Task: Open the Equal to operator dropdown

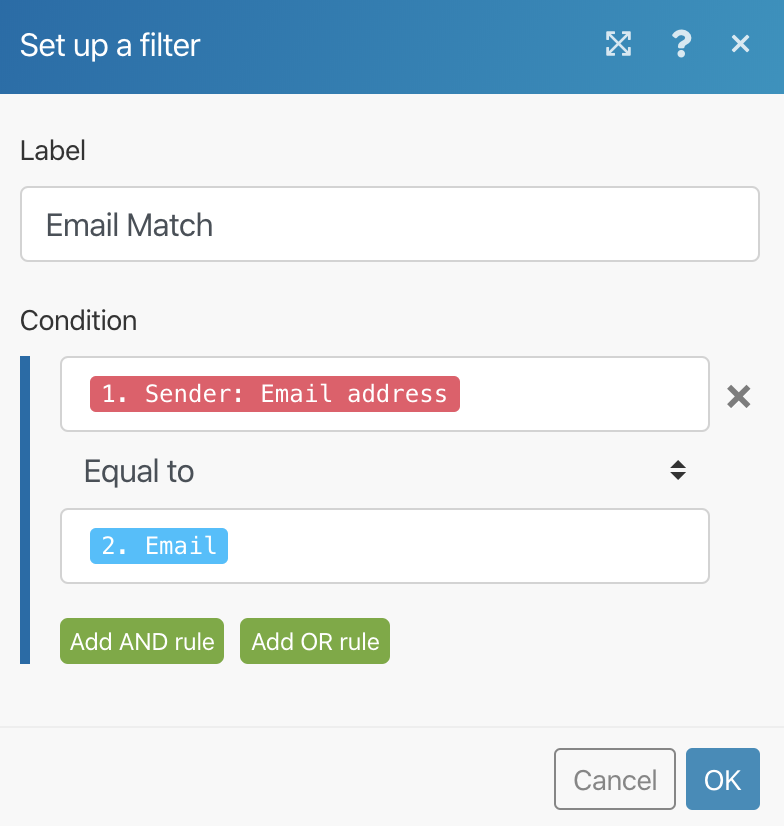Action: pyautogui.click(x=385, y=470)
